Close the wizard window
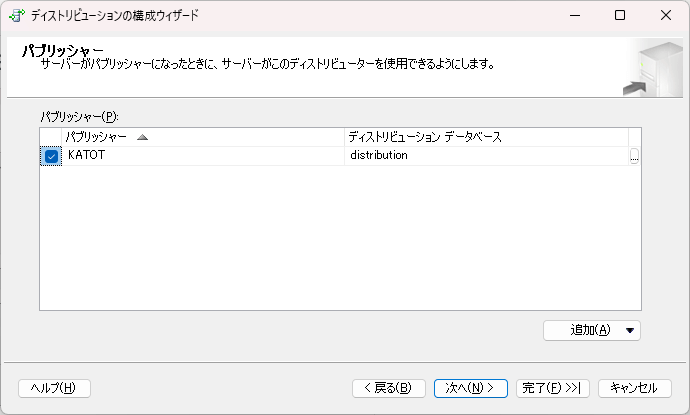The image size is (690, 415). click(666, 15)
